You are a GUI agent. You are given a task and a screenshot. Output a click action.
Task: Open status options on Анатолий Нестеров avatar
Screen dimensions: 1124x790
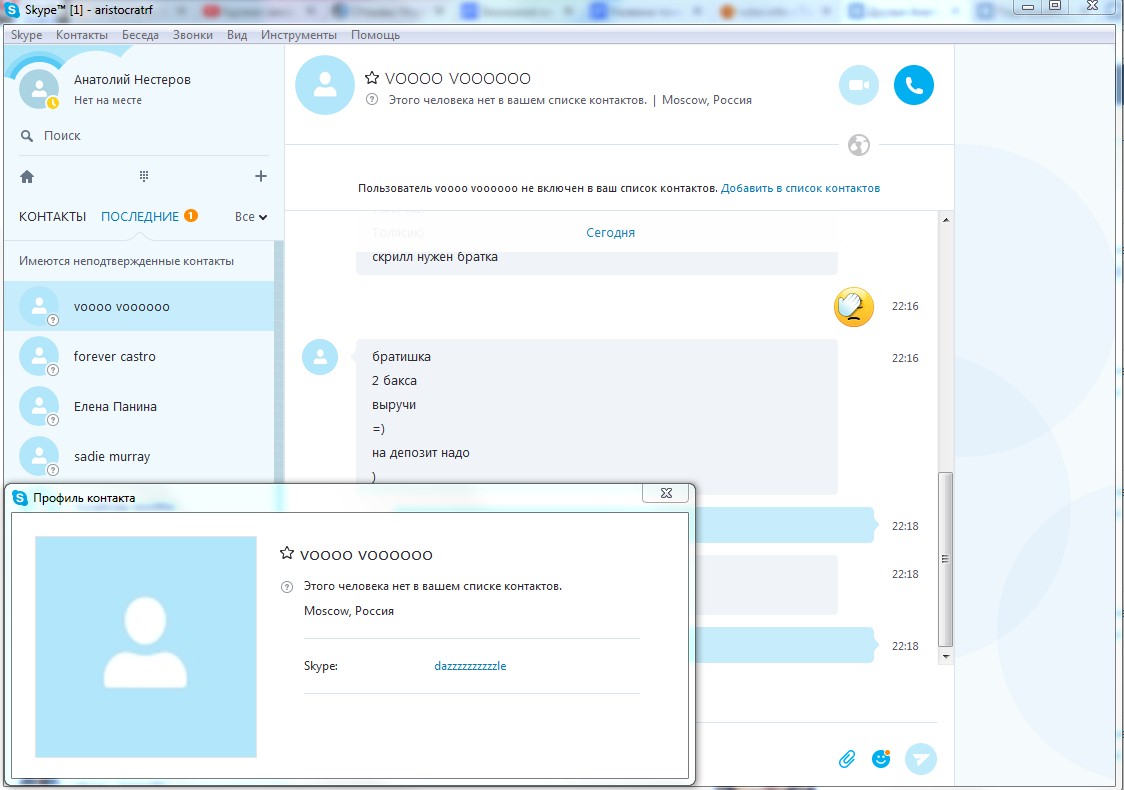coord(39,89)
